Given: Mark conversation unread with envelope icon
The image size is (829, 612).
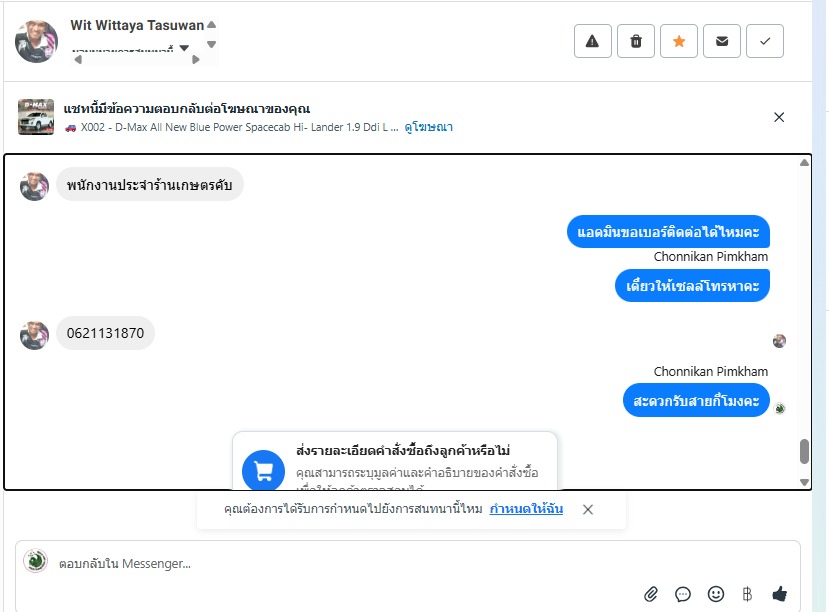Looking at the screenshot, I should point(722,41).
